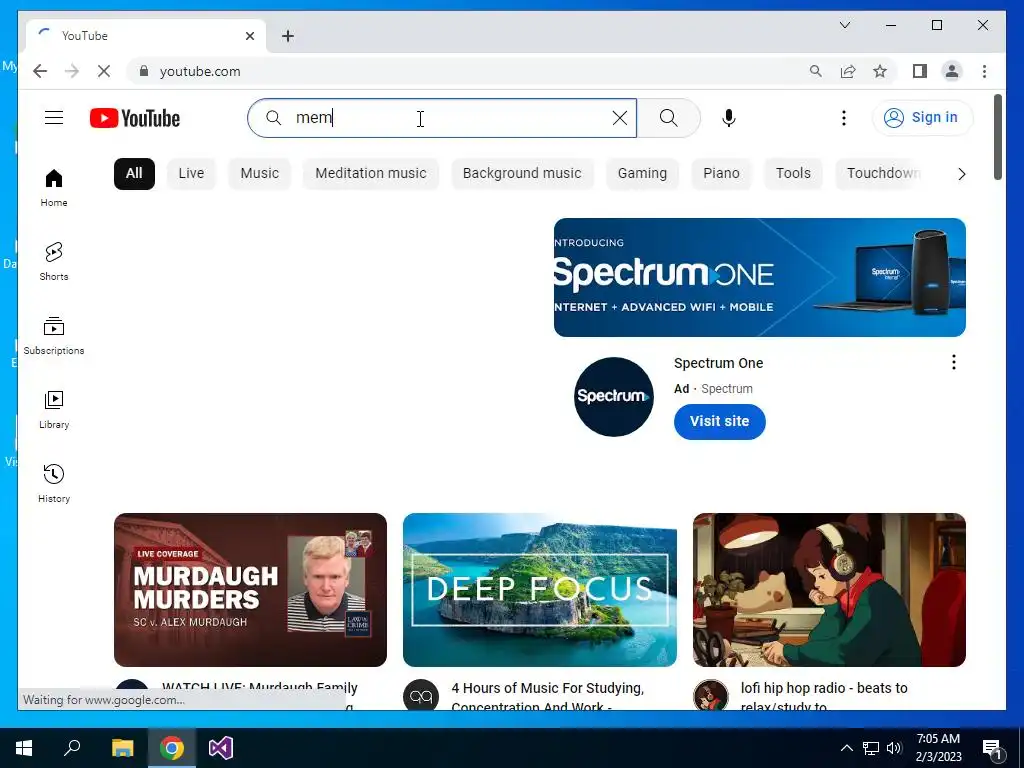Select the All filter chip
Screen dimensions: 1024x768
coord(134,174)
